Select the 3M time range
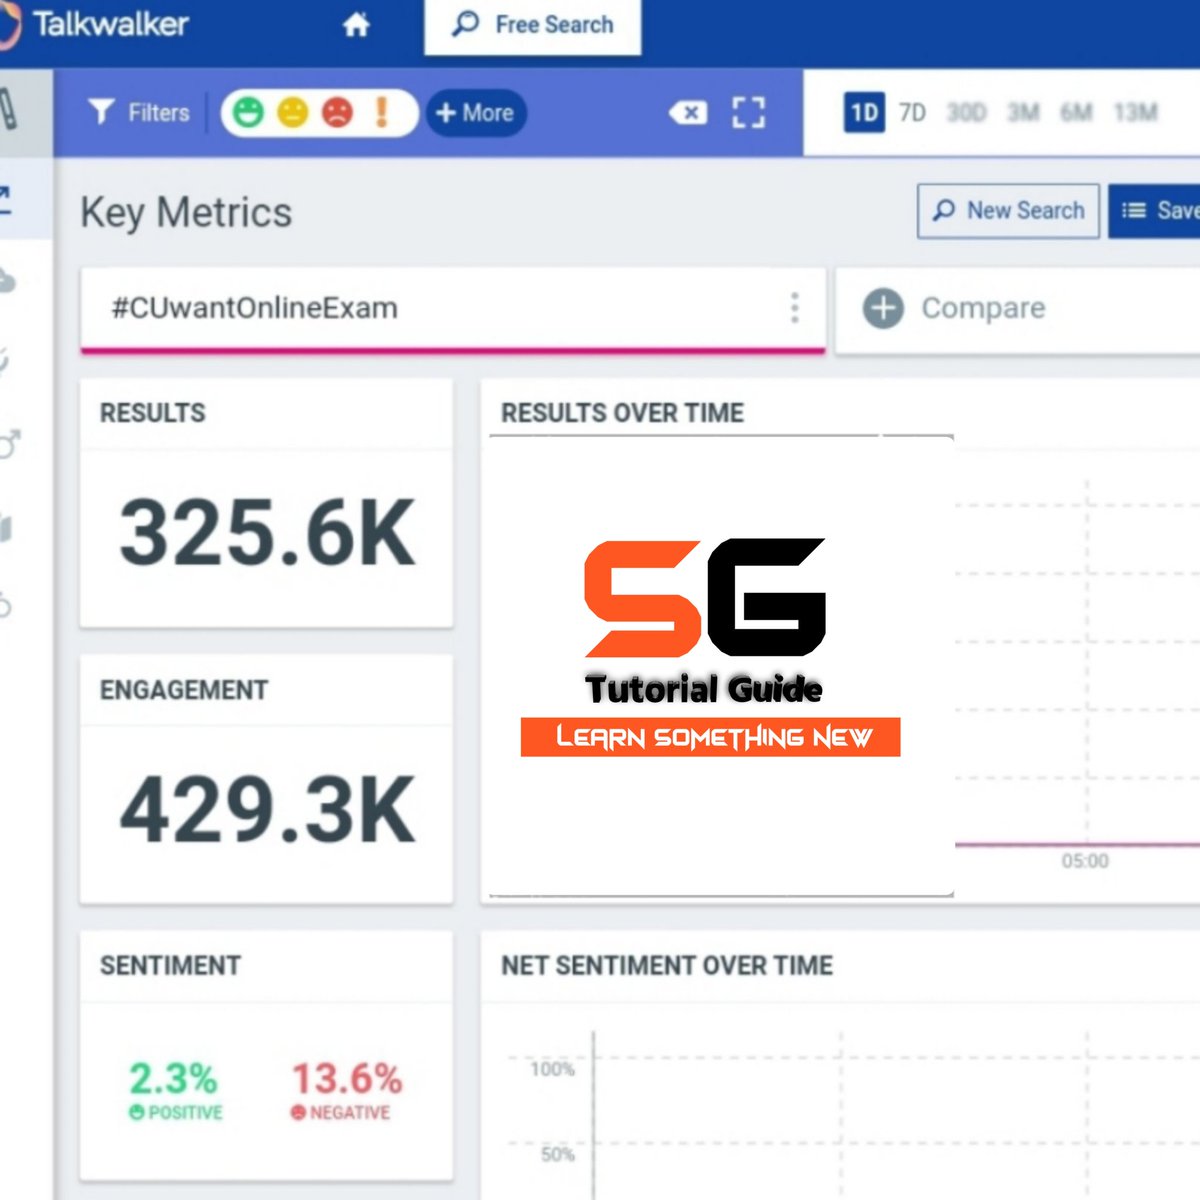Viewport: 1200px width, 1200px height. [1023, 112]
